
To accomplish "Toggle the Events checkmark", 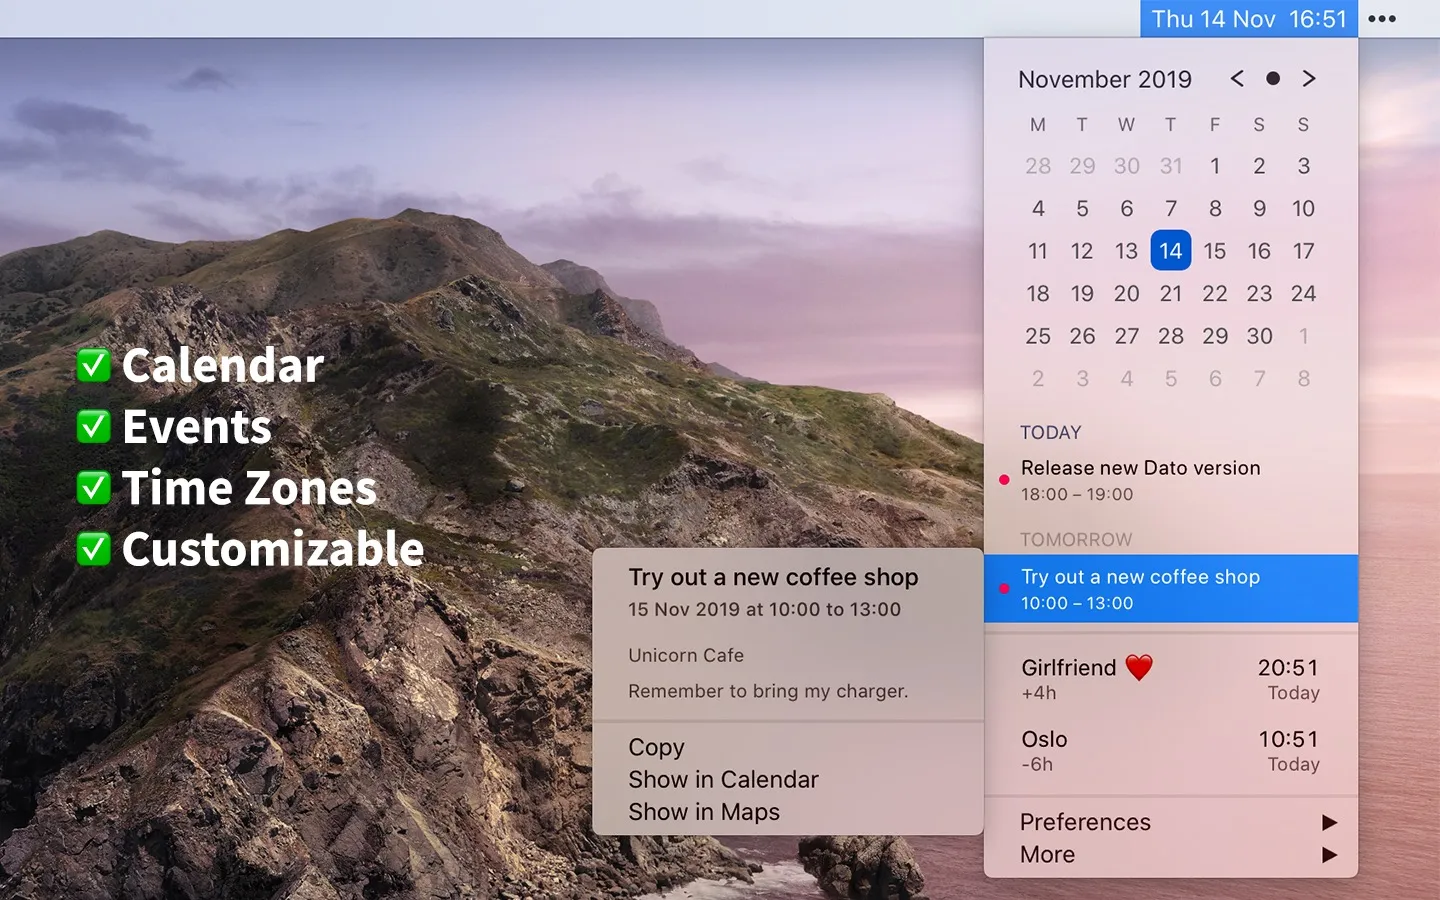I will point(93,426).
